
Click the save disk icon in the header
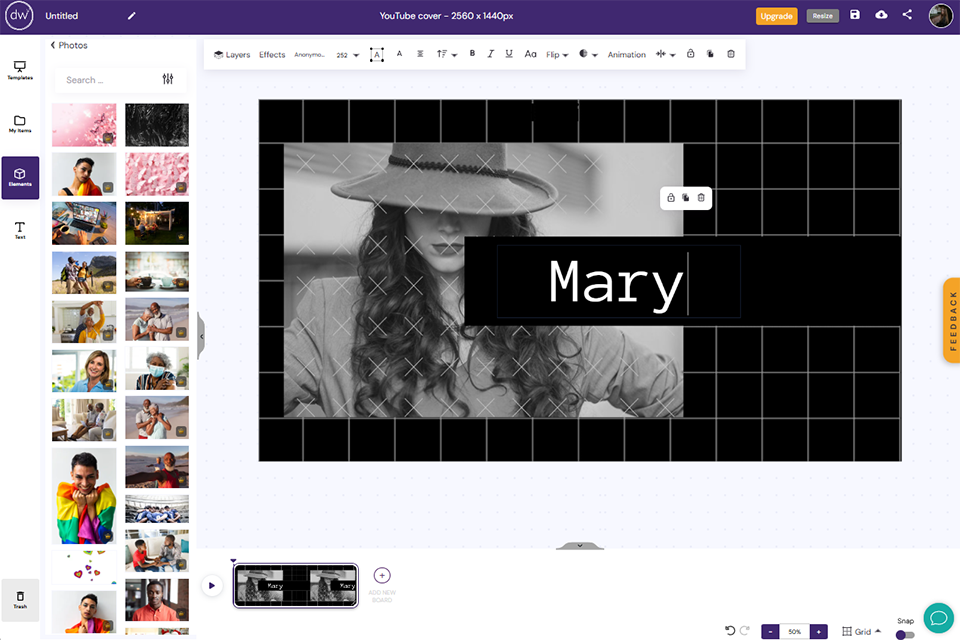(855, 15)
